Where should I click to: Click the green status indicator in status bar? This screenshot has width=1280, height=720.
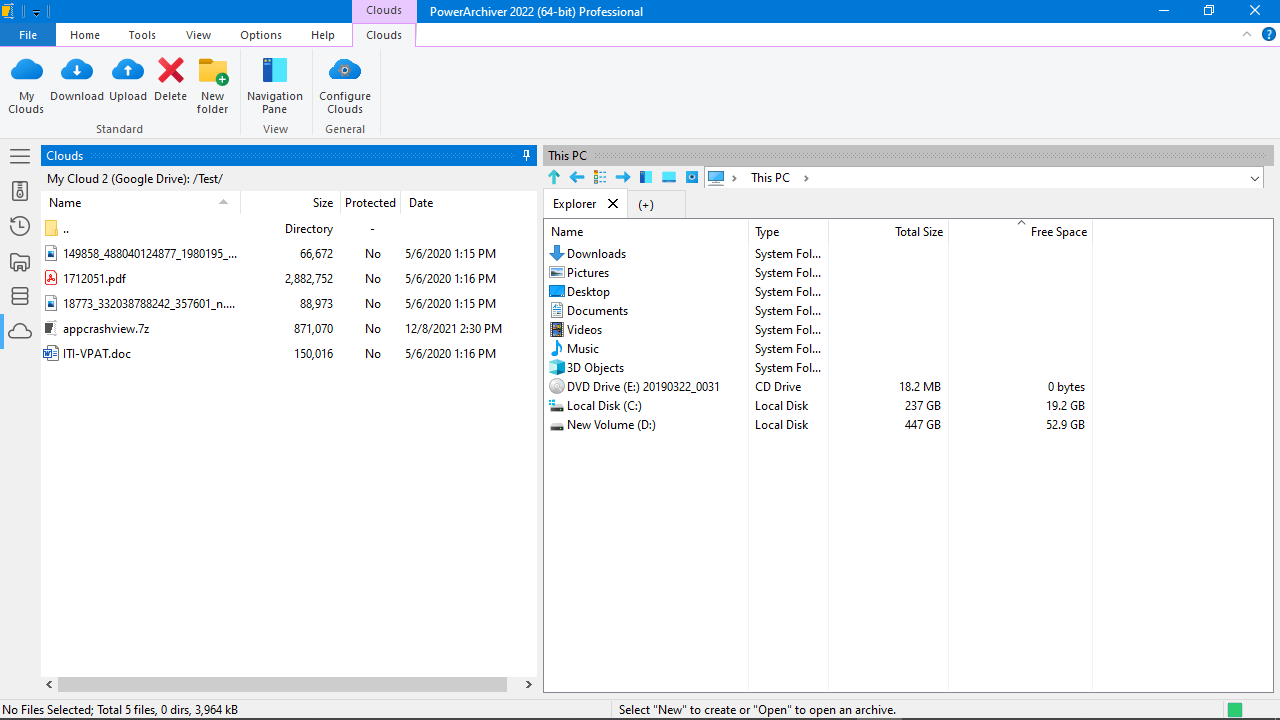[x=1235, y=710]
